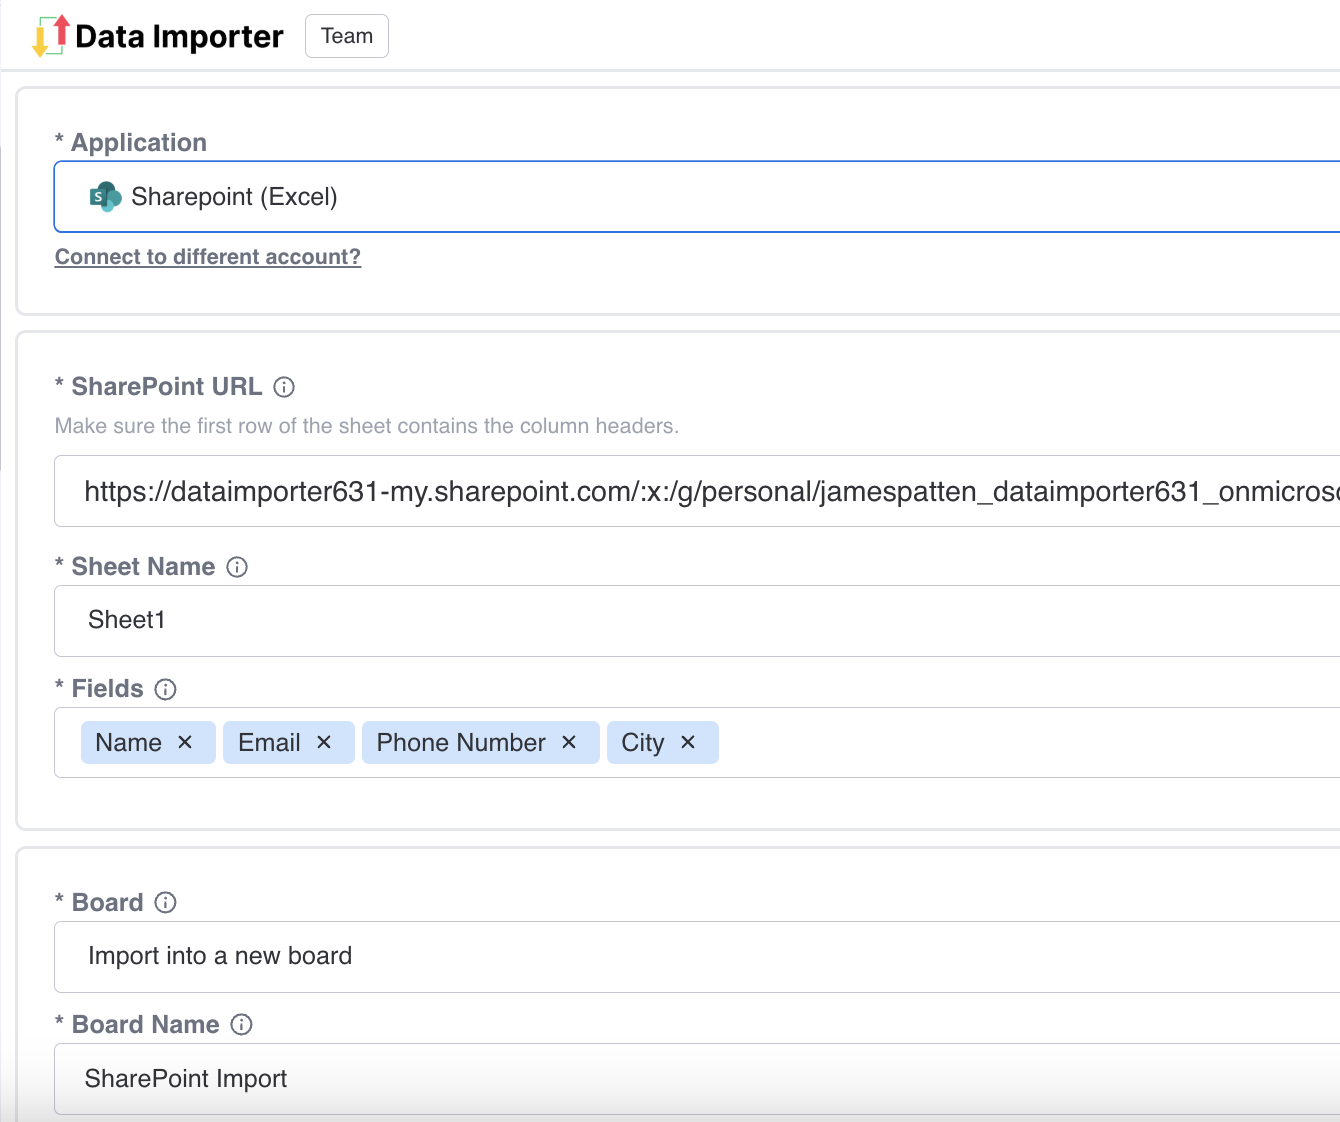Click info icon next to Board label
This screenshot has width=1340, height=1122.
(x=166, y=903)
